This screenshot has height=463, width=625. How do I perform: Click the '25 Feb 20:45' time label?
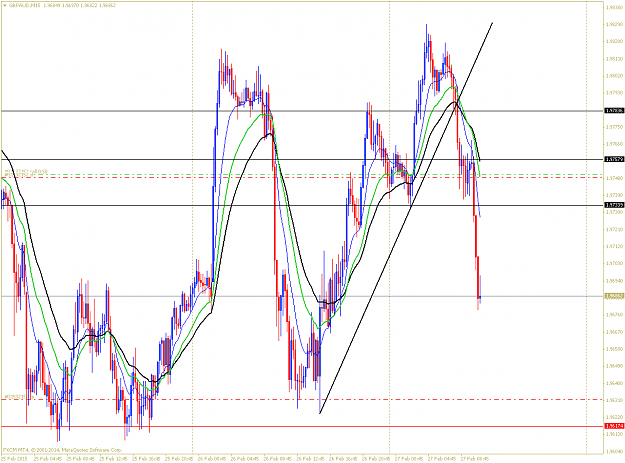click(179, 459)
